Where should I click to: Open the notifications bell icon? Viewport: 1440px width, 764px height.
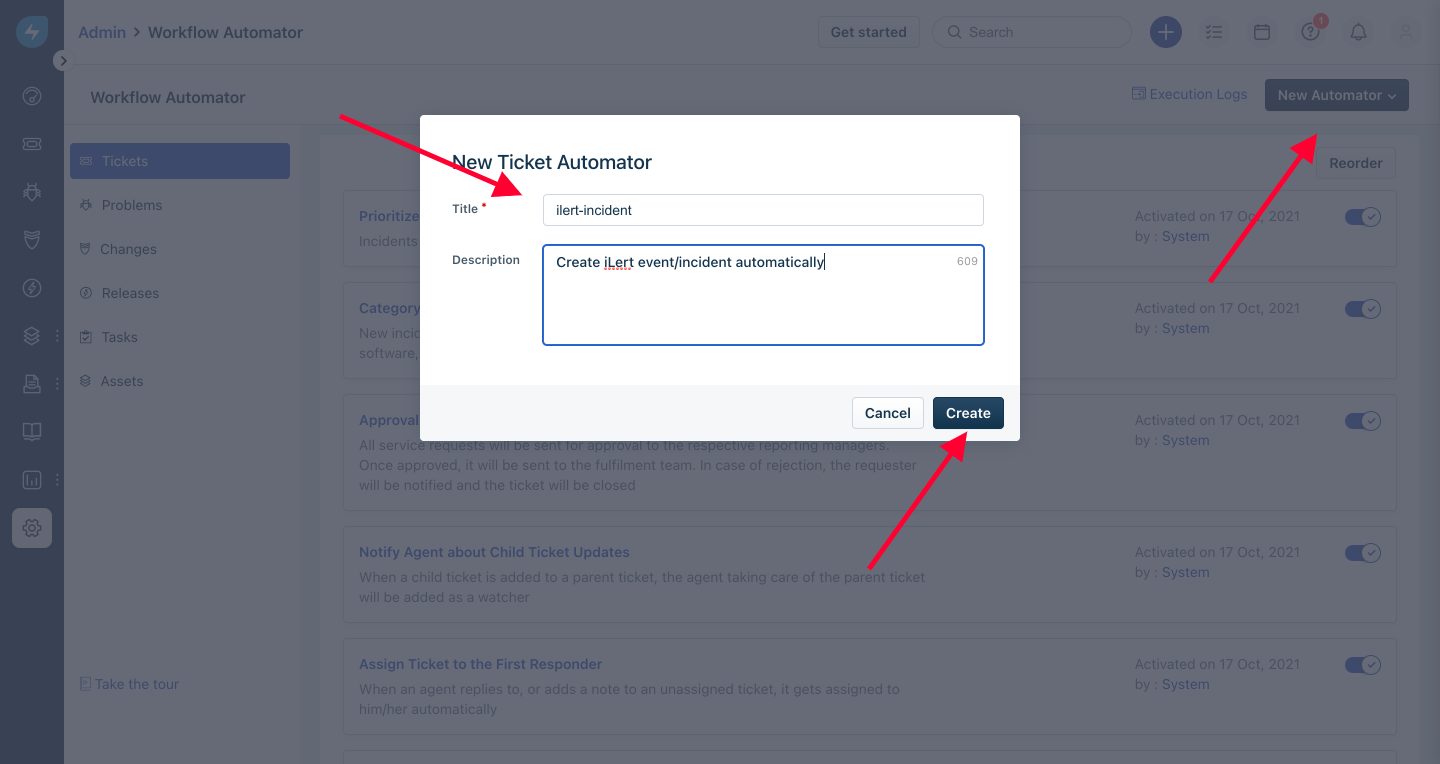(1358, 32)
